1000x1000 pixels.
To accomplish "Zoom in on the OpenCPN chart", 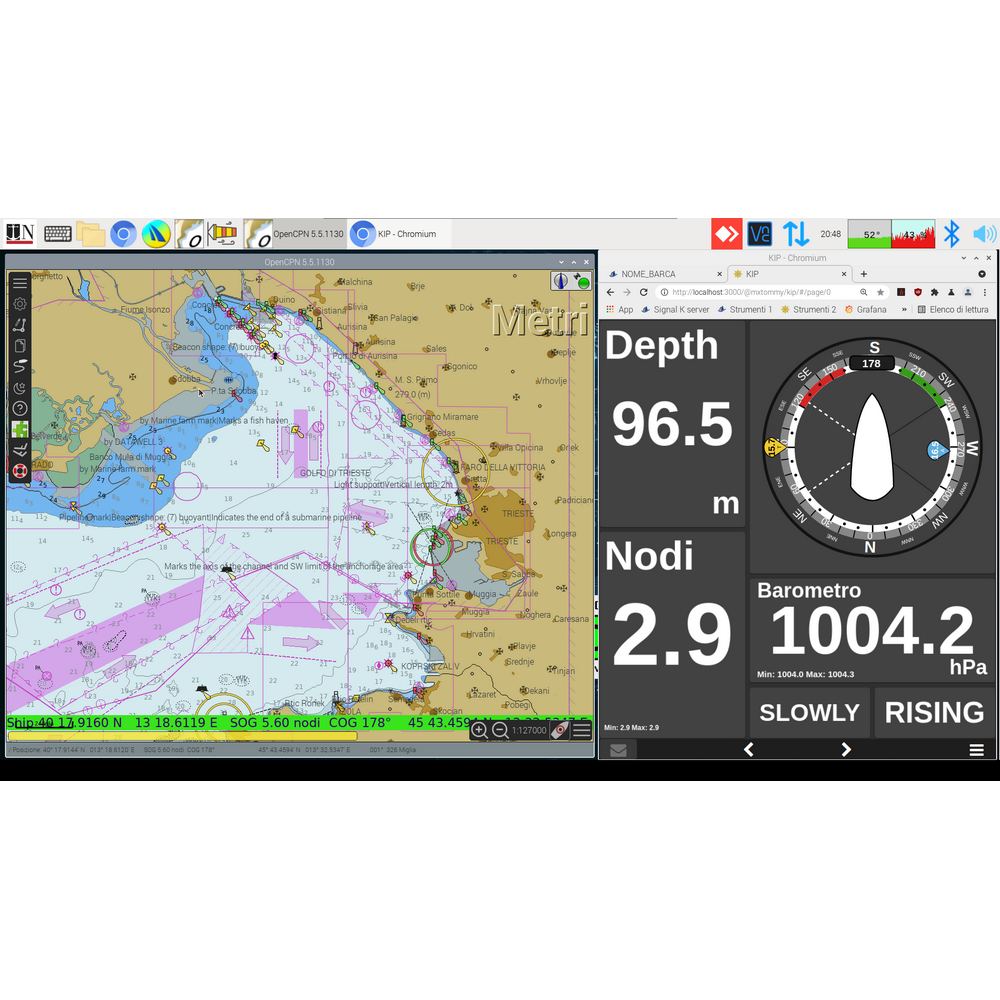I will pos(480,730).
